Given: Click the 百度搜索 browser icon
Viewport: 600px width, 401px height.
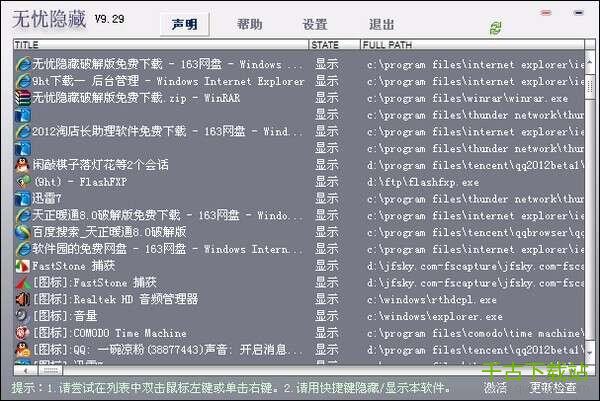Looking at the screenshot, I should [22, 232].
